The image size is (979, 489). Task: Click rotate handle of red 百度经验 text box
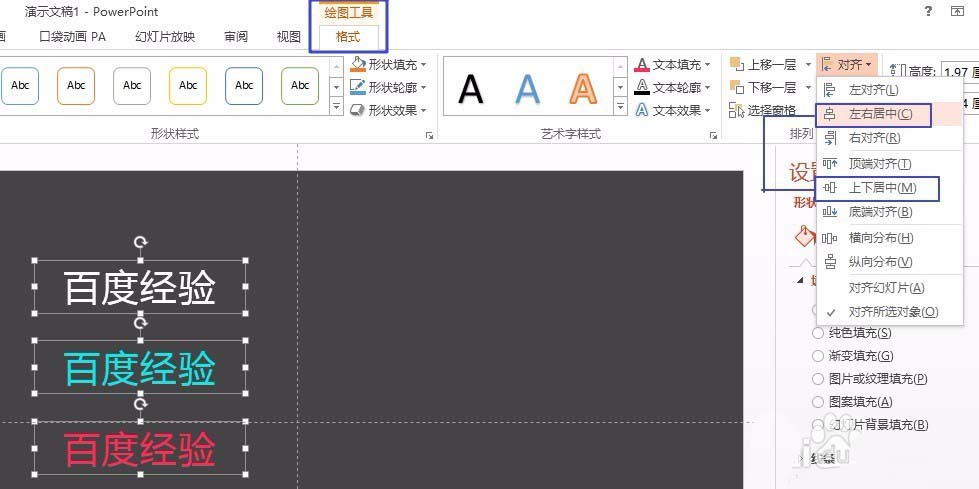coord(140,404)
